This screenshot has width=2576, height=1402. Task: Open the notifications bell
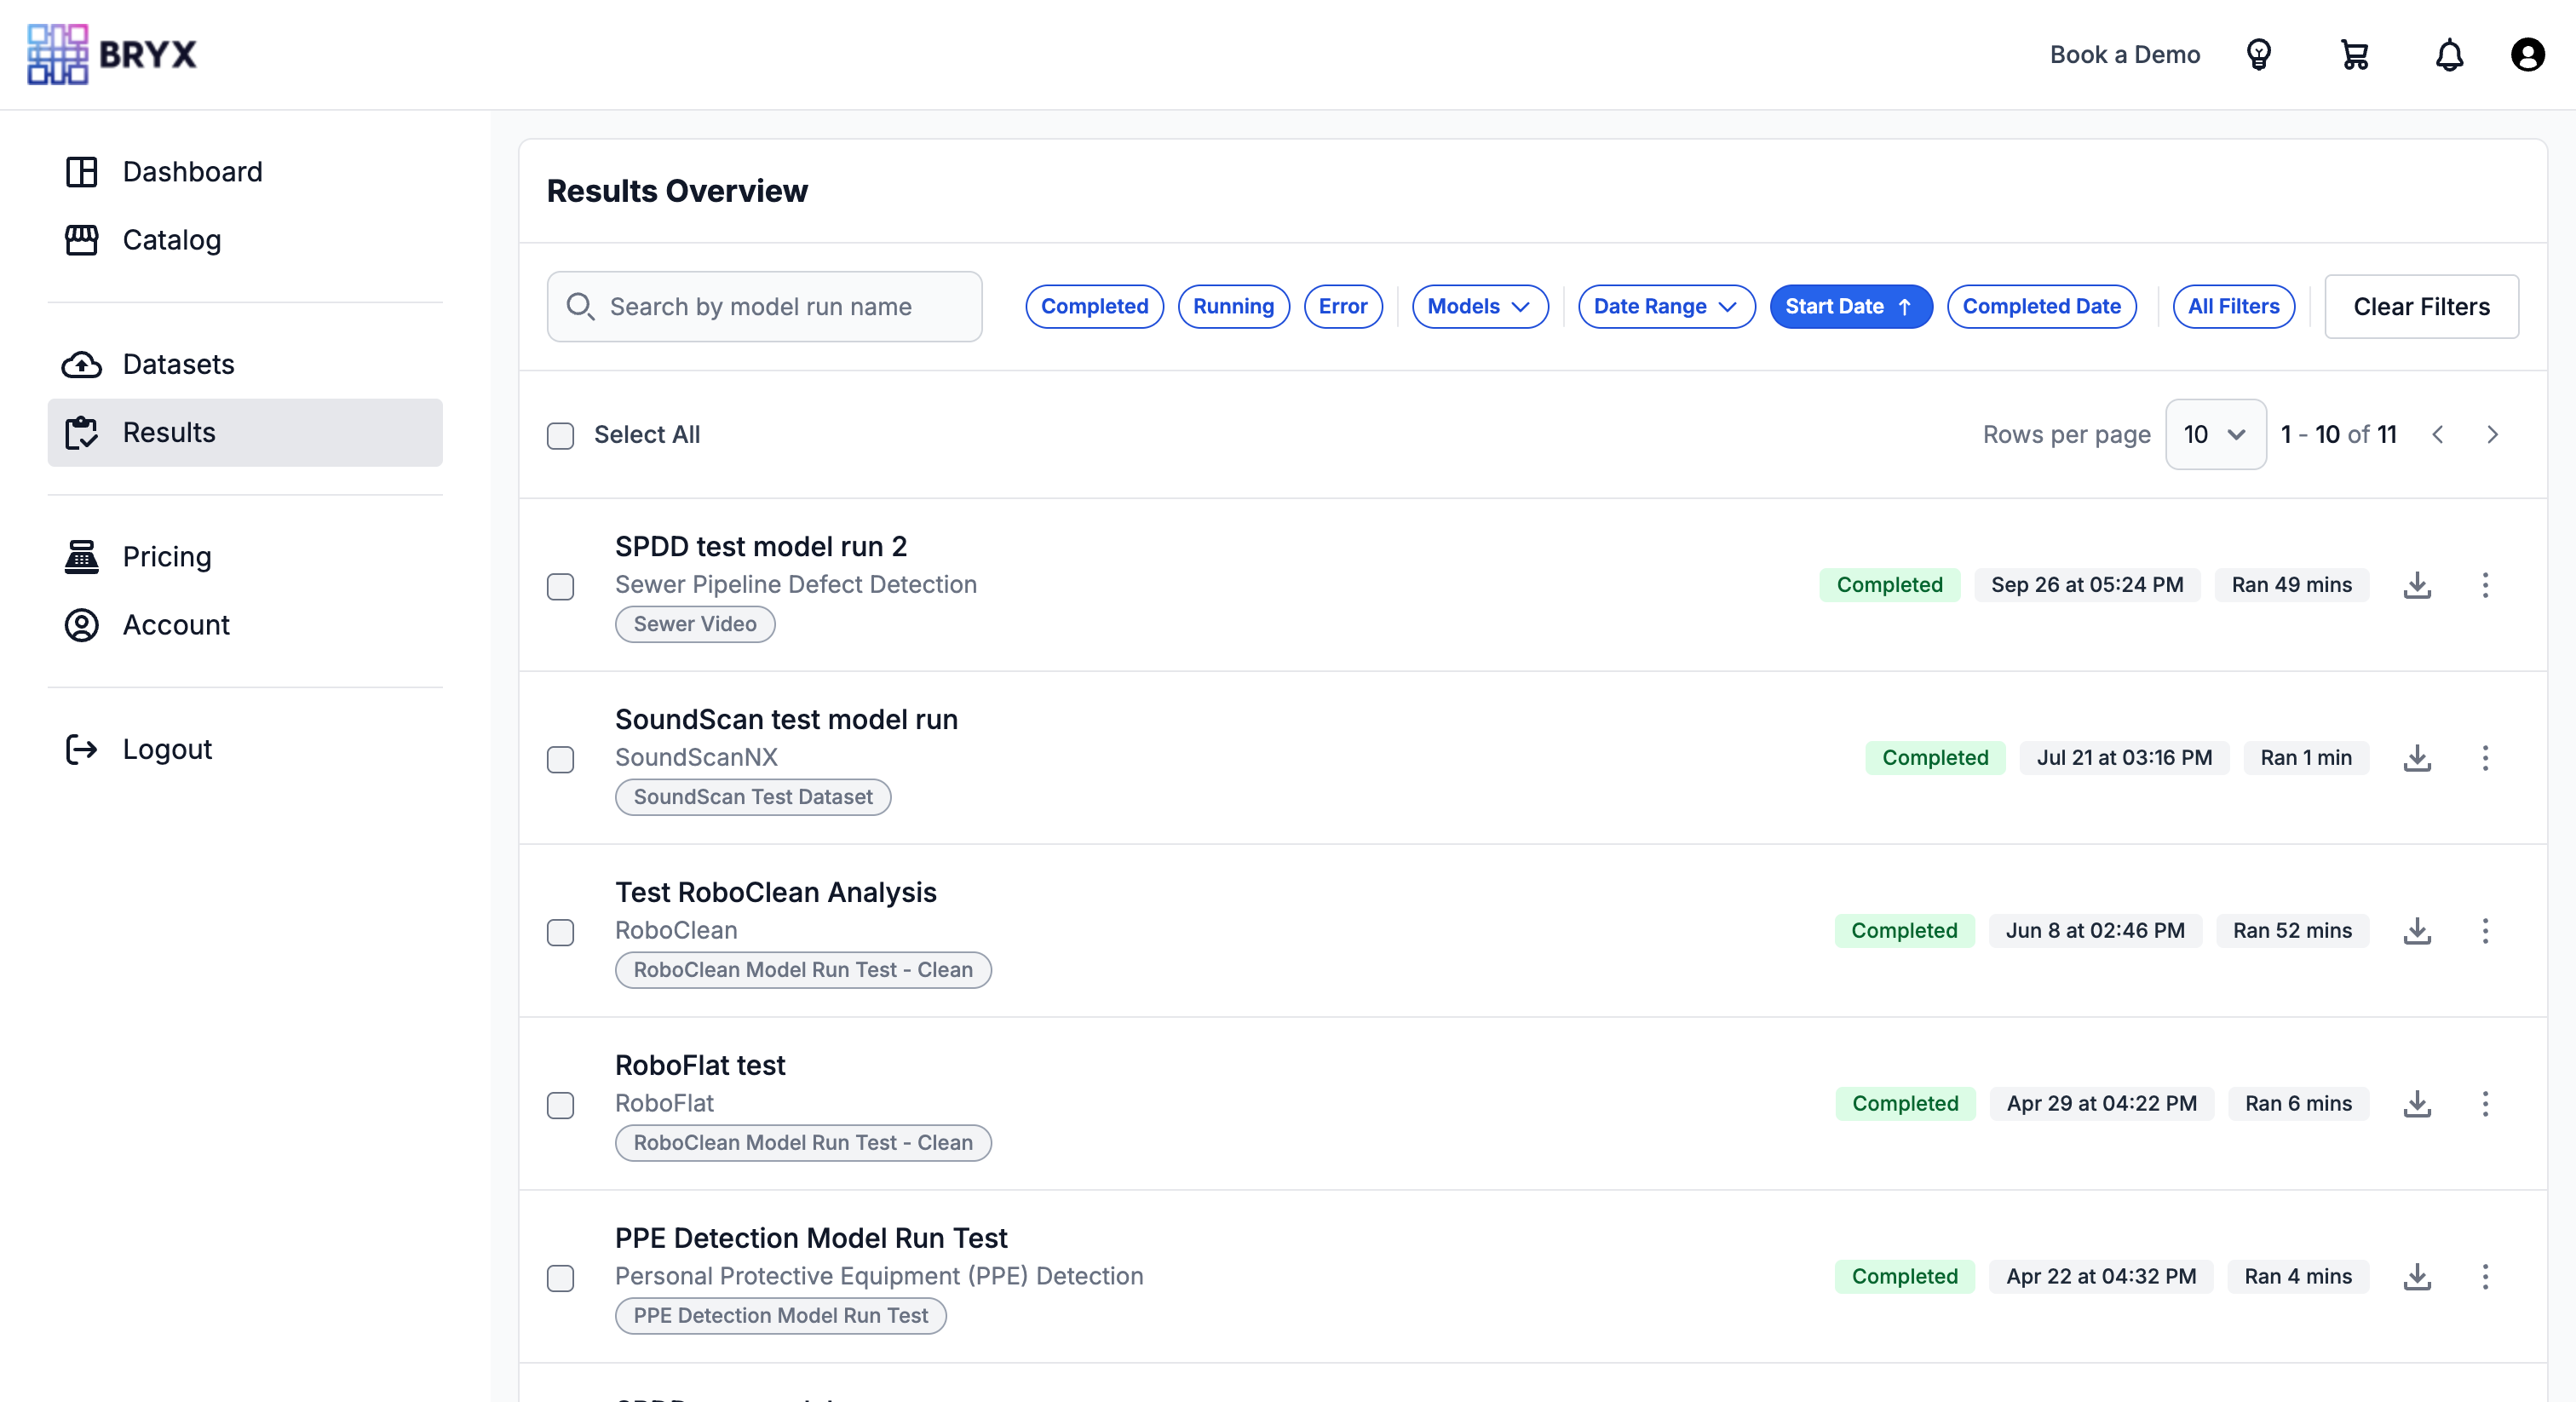[x=2449, y=54]
